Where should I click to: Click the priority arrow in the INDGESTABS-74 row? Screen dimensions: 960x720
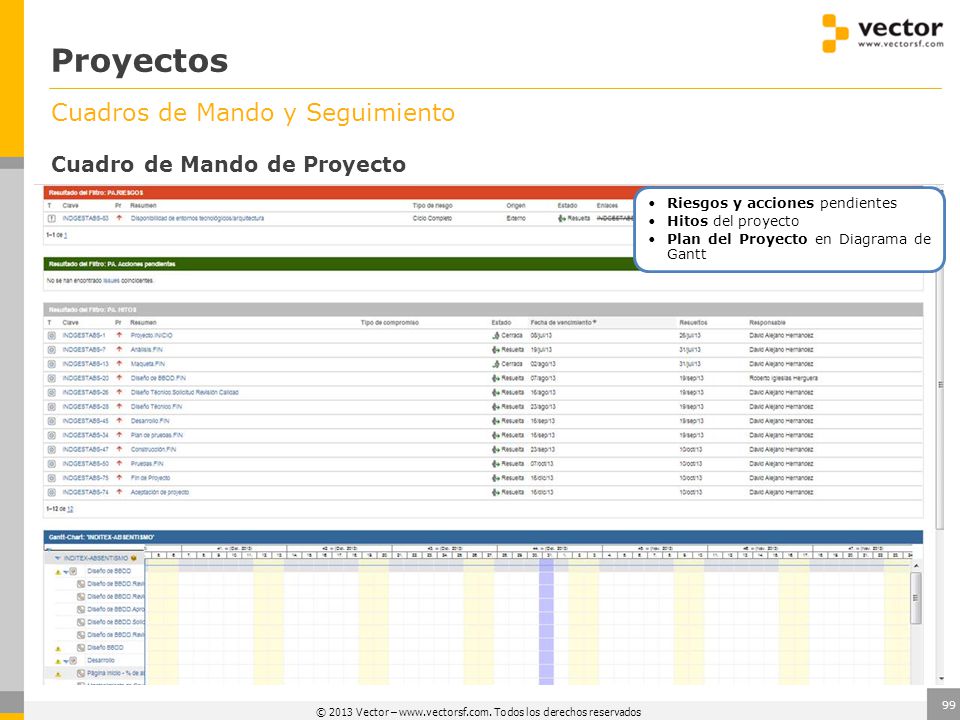(x=119, y=492)
